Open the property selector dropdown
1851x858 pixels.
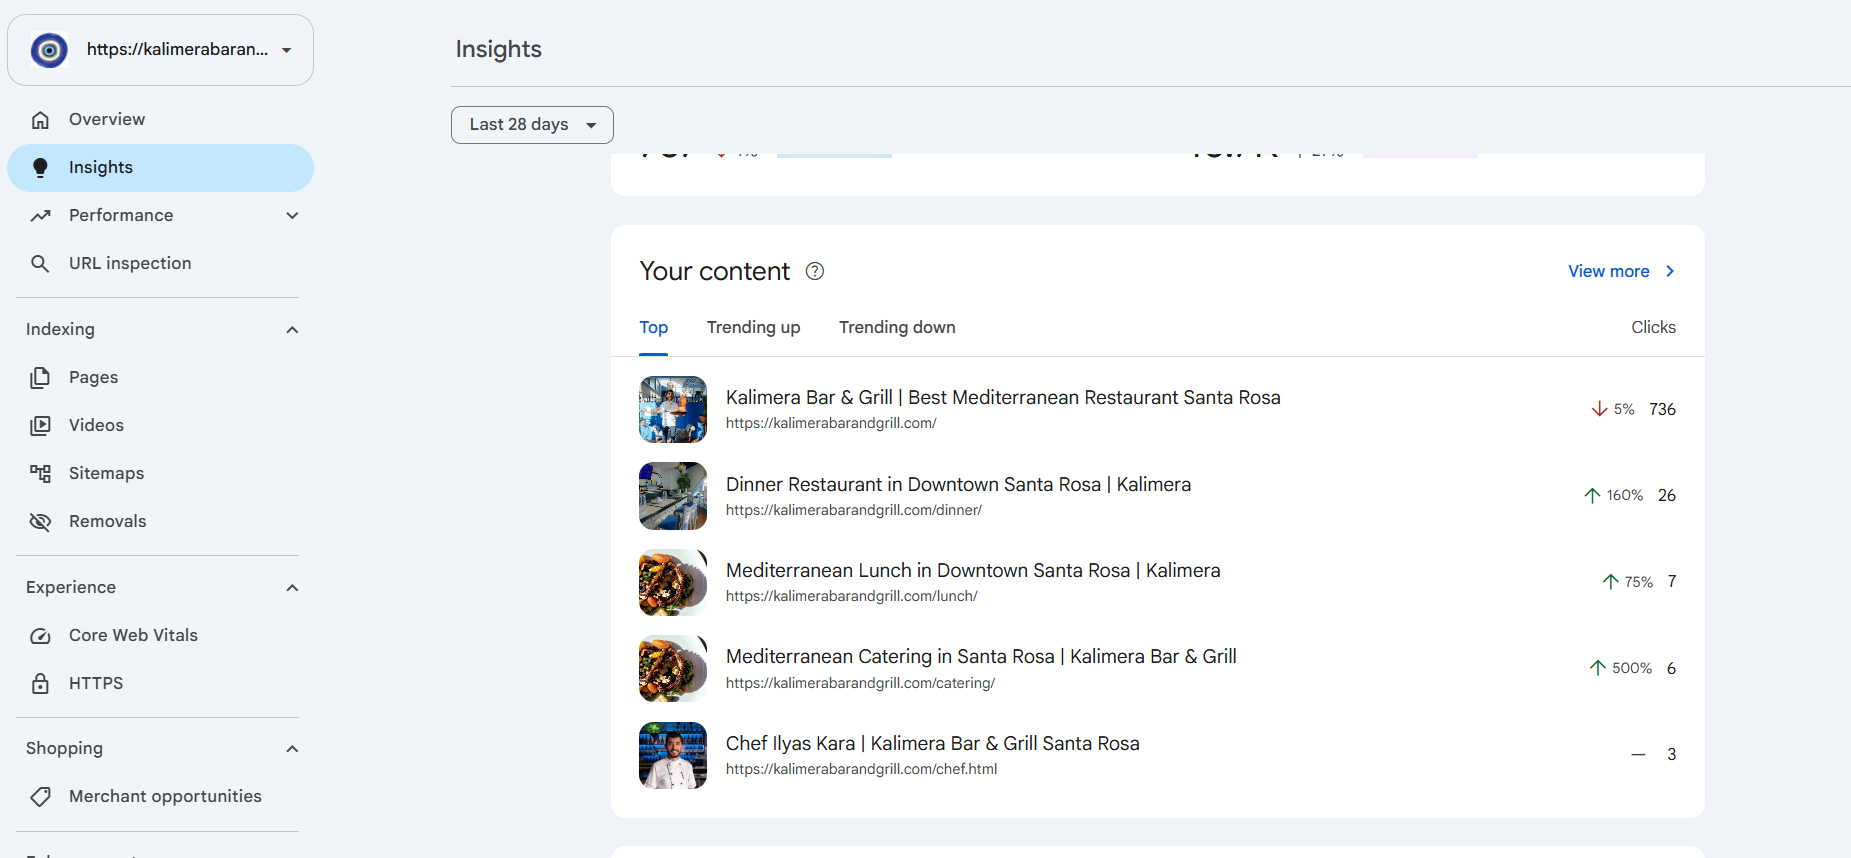(x=160, y=50)
